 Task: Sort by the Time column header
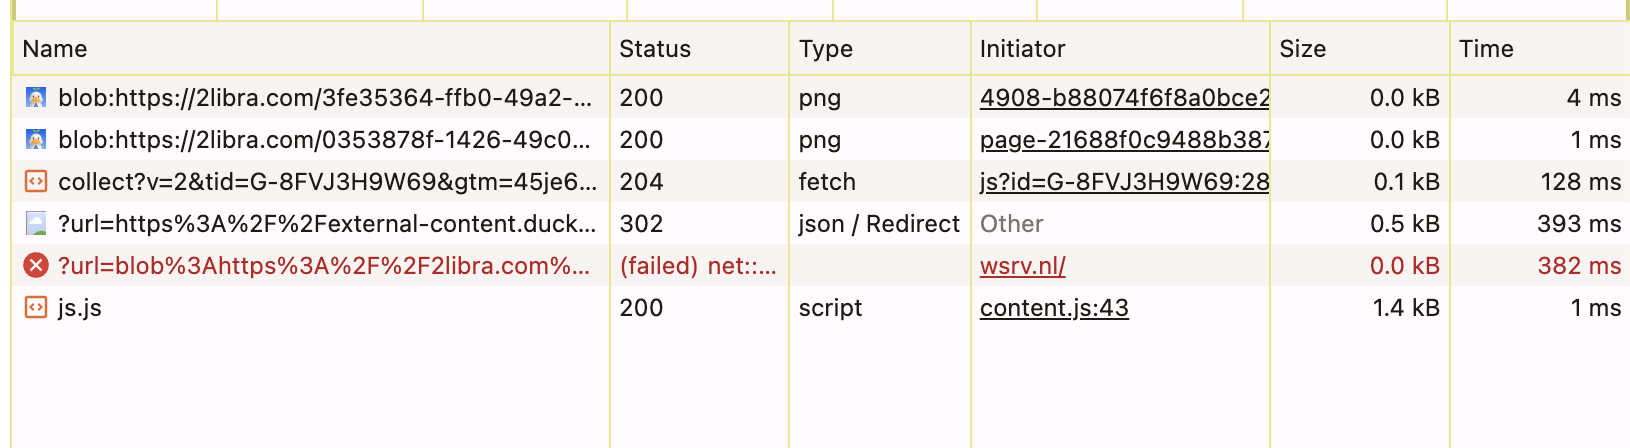[1486, 49]
